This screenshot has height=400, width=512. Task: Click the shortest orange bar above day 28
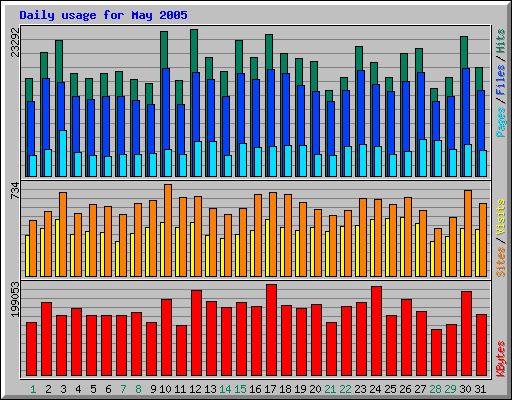438,252
